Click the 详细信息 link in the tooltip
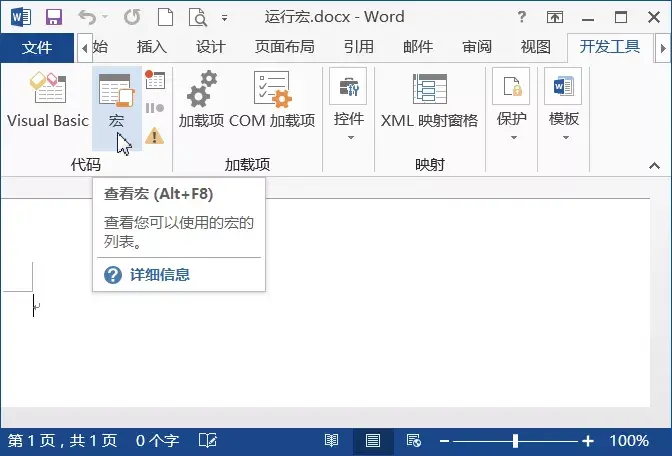Viewport: 672px width, 456px height. coord(160,275)
